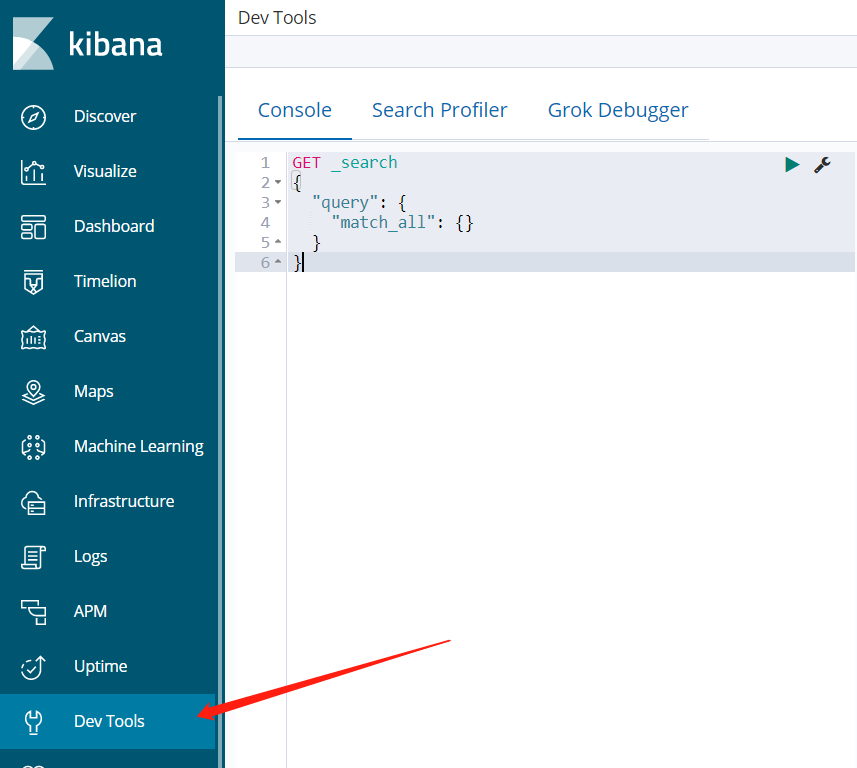Screen dimensions: 857x768
Task: Click the Maps pin icon
Action: tap(33, 392)
